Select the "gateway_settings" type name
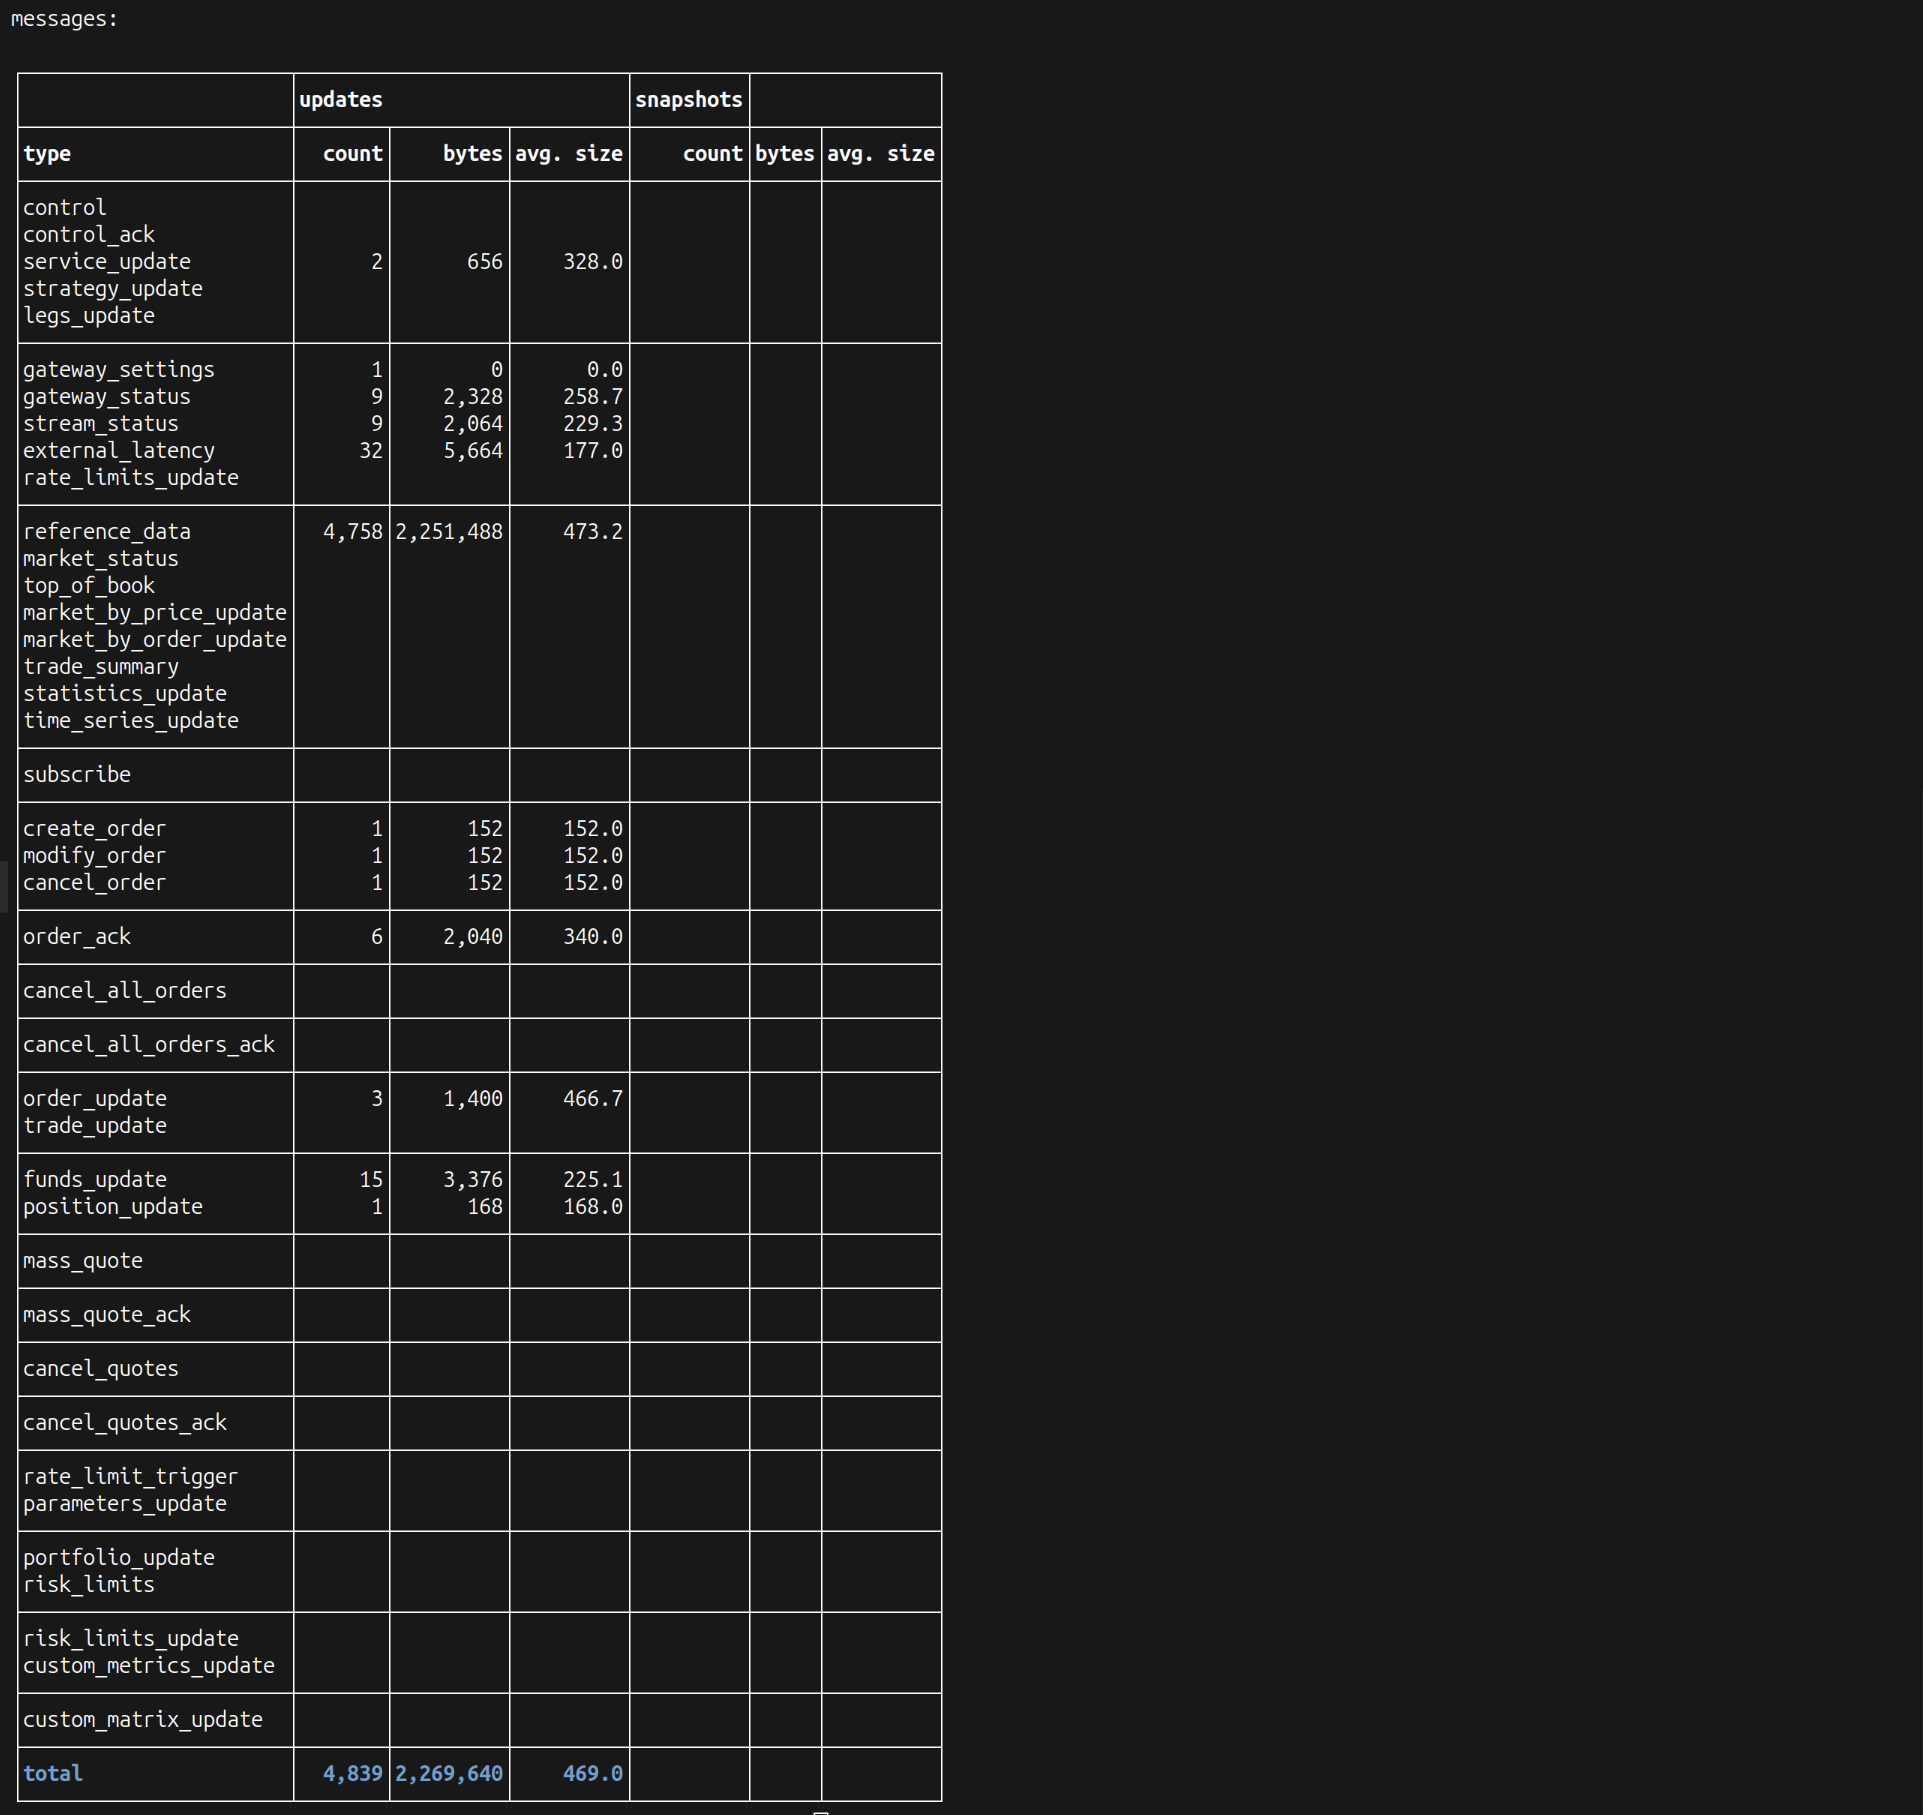 119,370
